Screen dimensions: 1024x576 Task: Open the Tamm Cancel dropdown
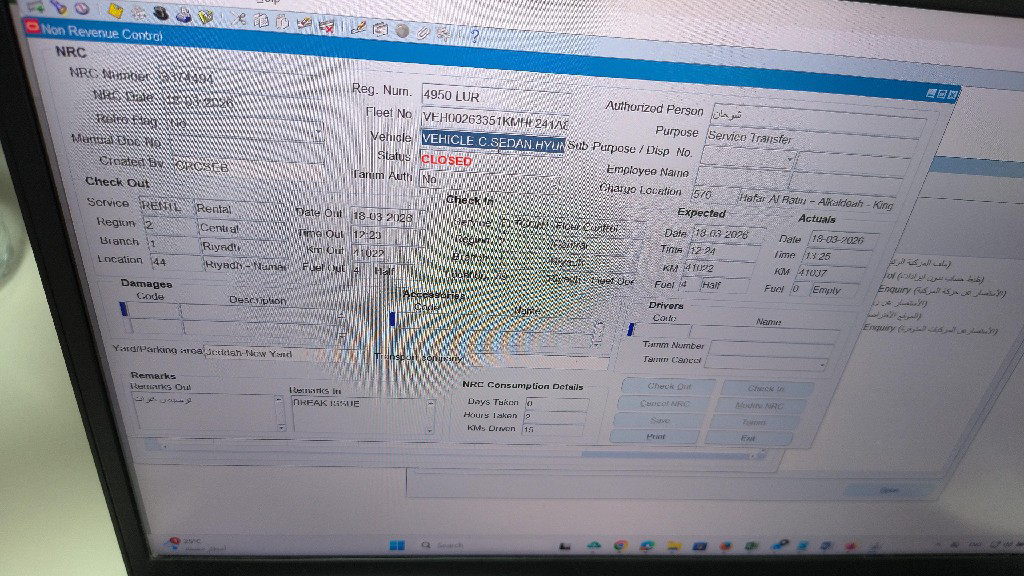click(x=822, y=362)
